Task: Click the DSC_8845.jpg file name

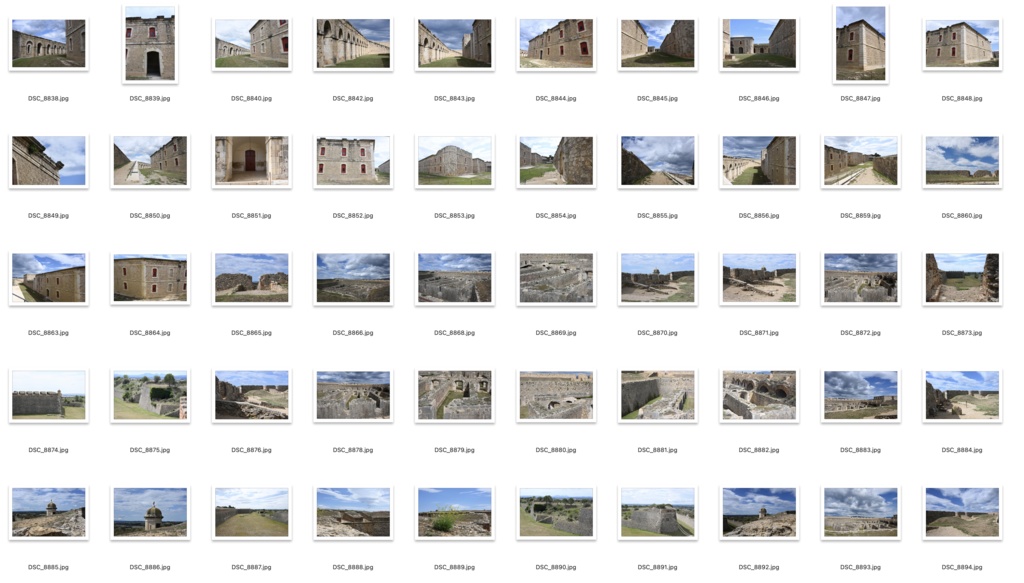Action: pos(658,99)
